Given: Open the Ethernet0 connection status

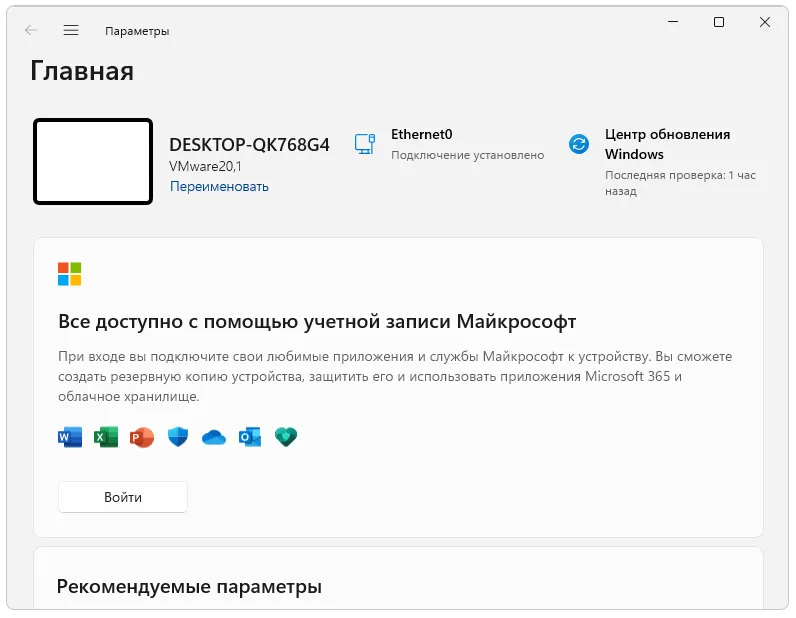Looking at the screenshot, I should [449, 144].
